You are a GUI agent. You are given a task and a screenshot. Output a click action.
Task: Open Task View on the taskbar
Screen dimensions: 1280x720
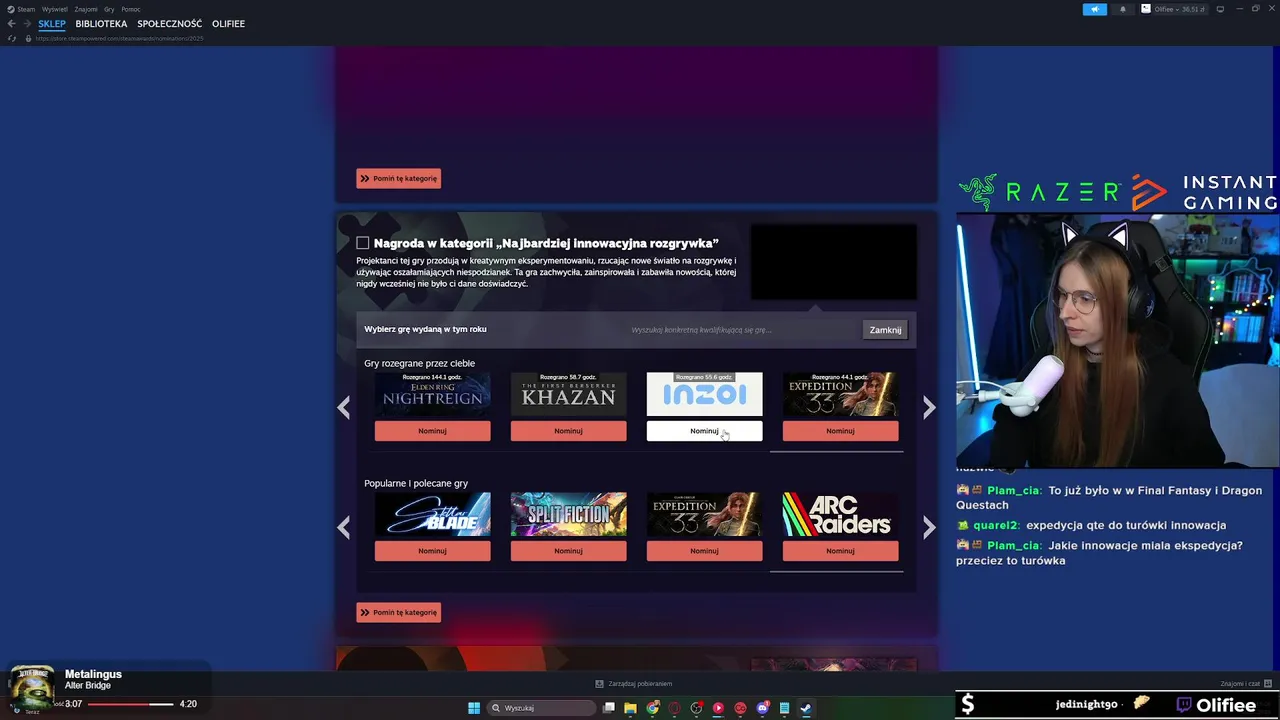pyautogui.click(x=608, y=708)
